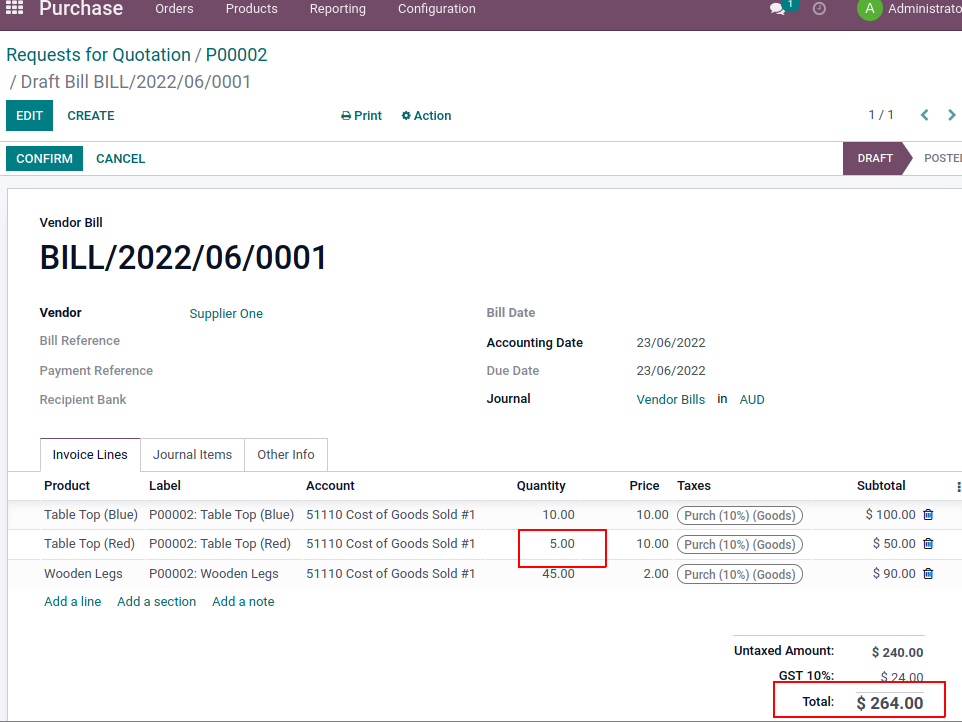Open the apps grid menu icon
This screenshot has width=962, height=722.
pyautogui.click(x=14, y=8)
